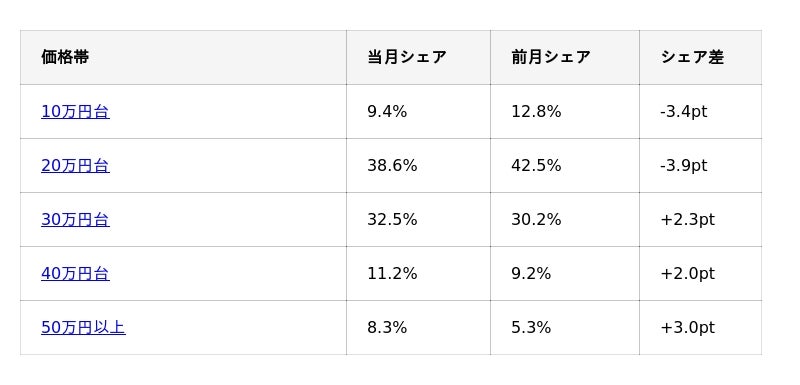Select the 42.5% previous share cell
Screen dimensions: 800x385
tap(565, 166)
